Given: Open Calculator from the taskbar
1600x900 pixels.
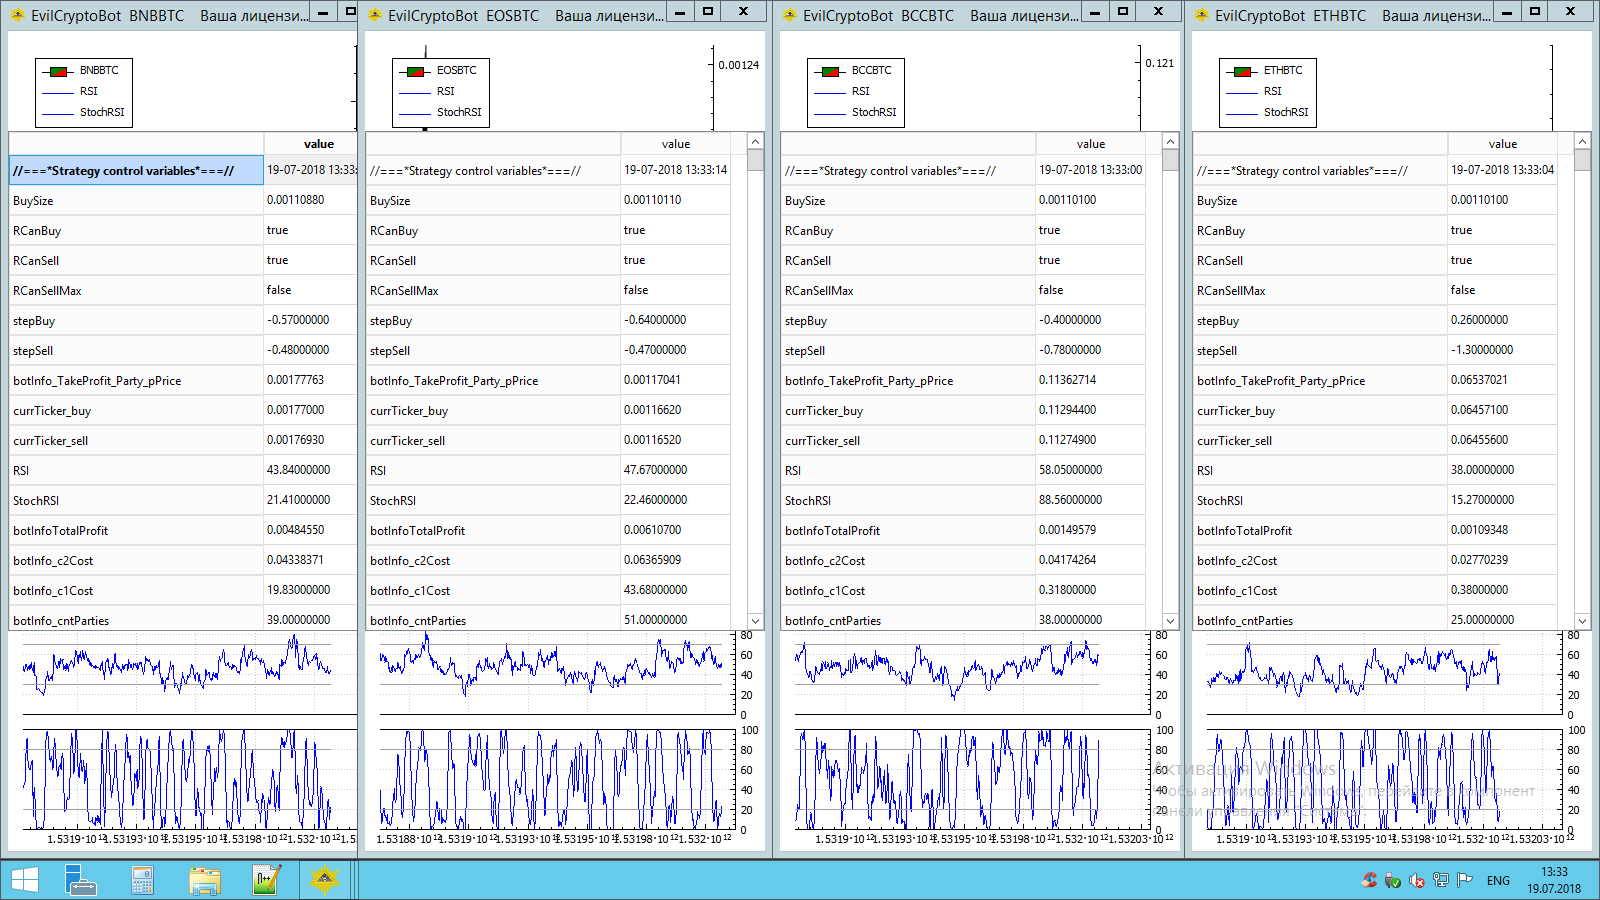Looking at the screenshot, I should pos(142,880).
